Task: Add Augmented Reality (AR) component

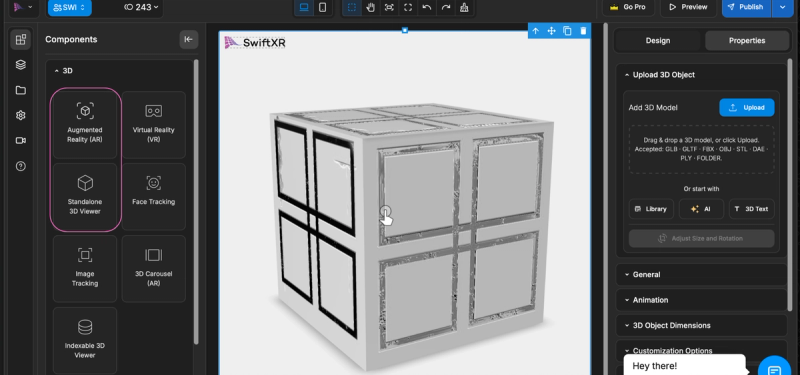Action: click(85, 124)
